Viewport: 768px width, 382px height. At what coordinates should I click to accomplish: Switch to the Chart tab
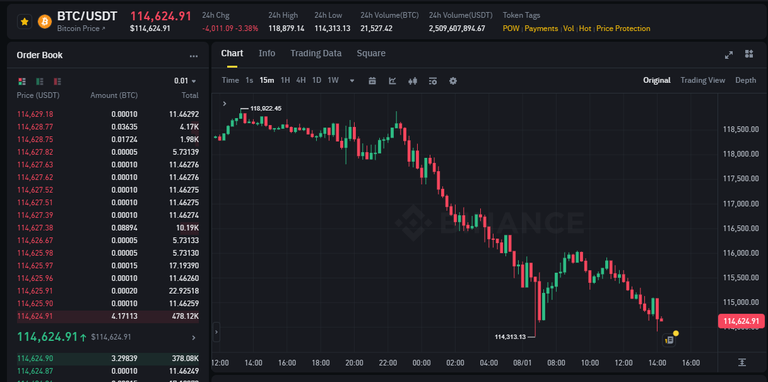tap(232, 53)
